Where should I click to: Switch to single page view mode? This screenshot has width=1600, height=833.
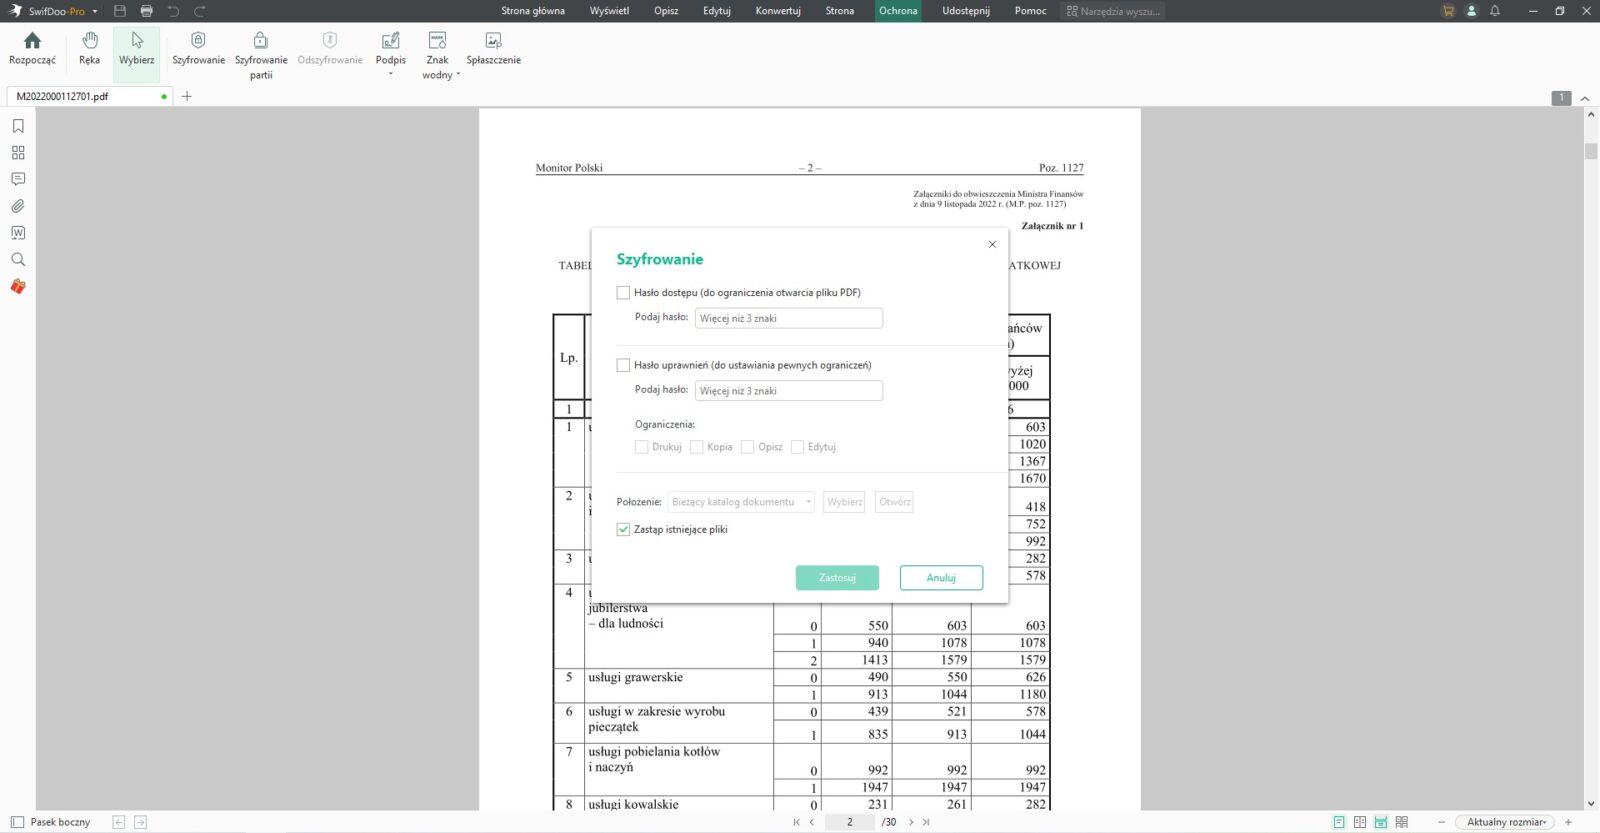pyautogui.click(x=1339, y=822)
